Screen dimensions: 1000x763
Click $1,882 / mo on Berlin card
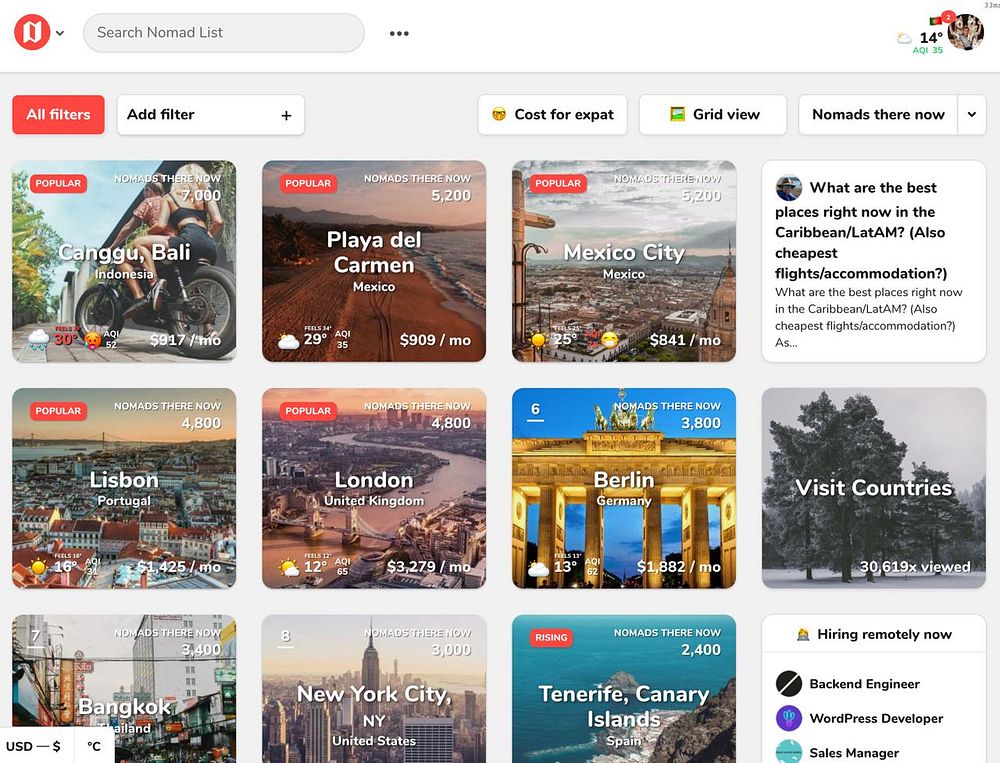[x=679, y=567]
